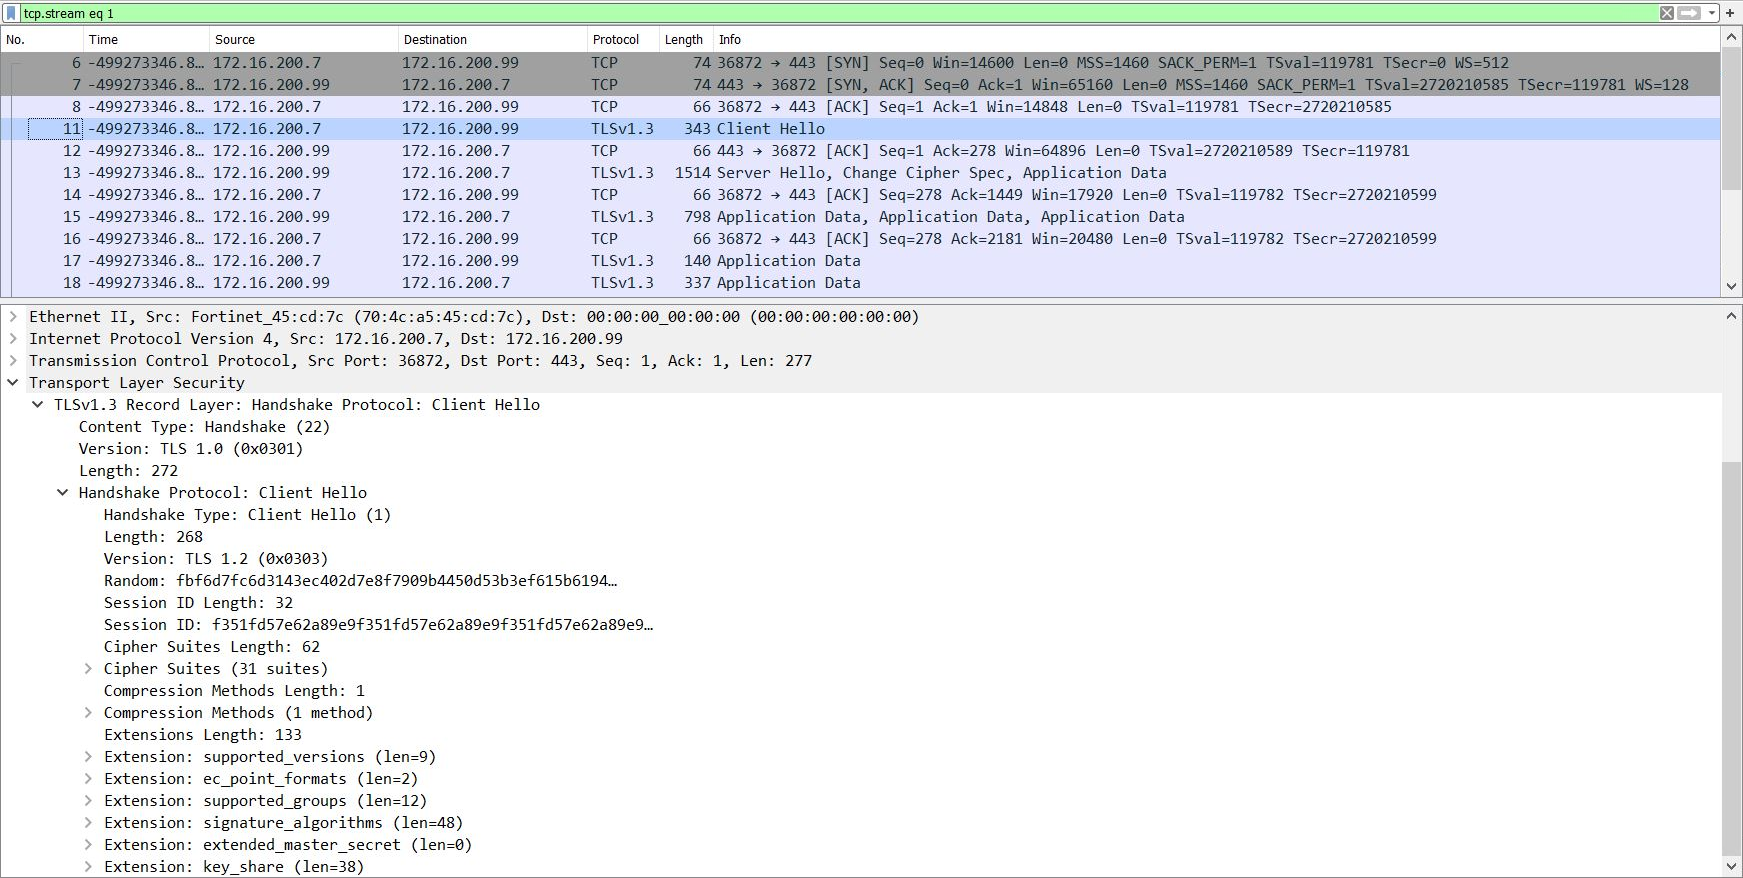Click the packet list scroll up arrow
The width and height of the screenshot is (1743, 878).
1731,38
